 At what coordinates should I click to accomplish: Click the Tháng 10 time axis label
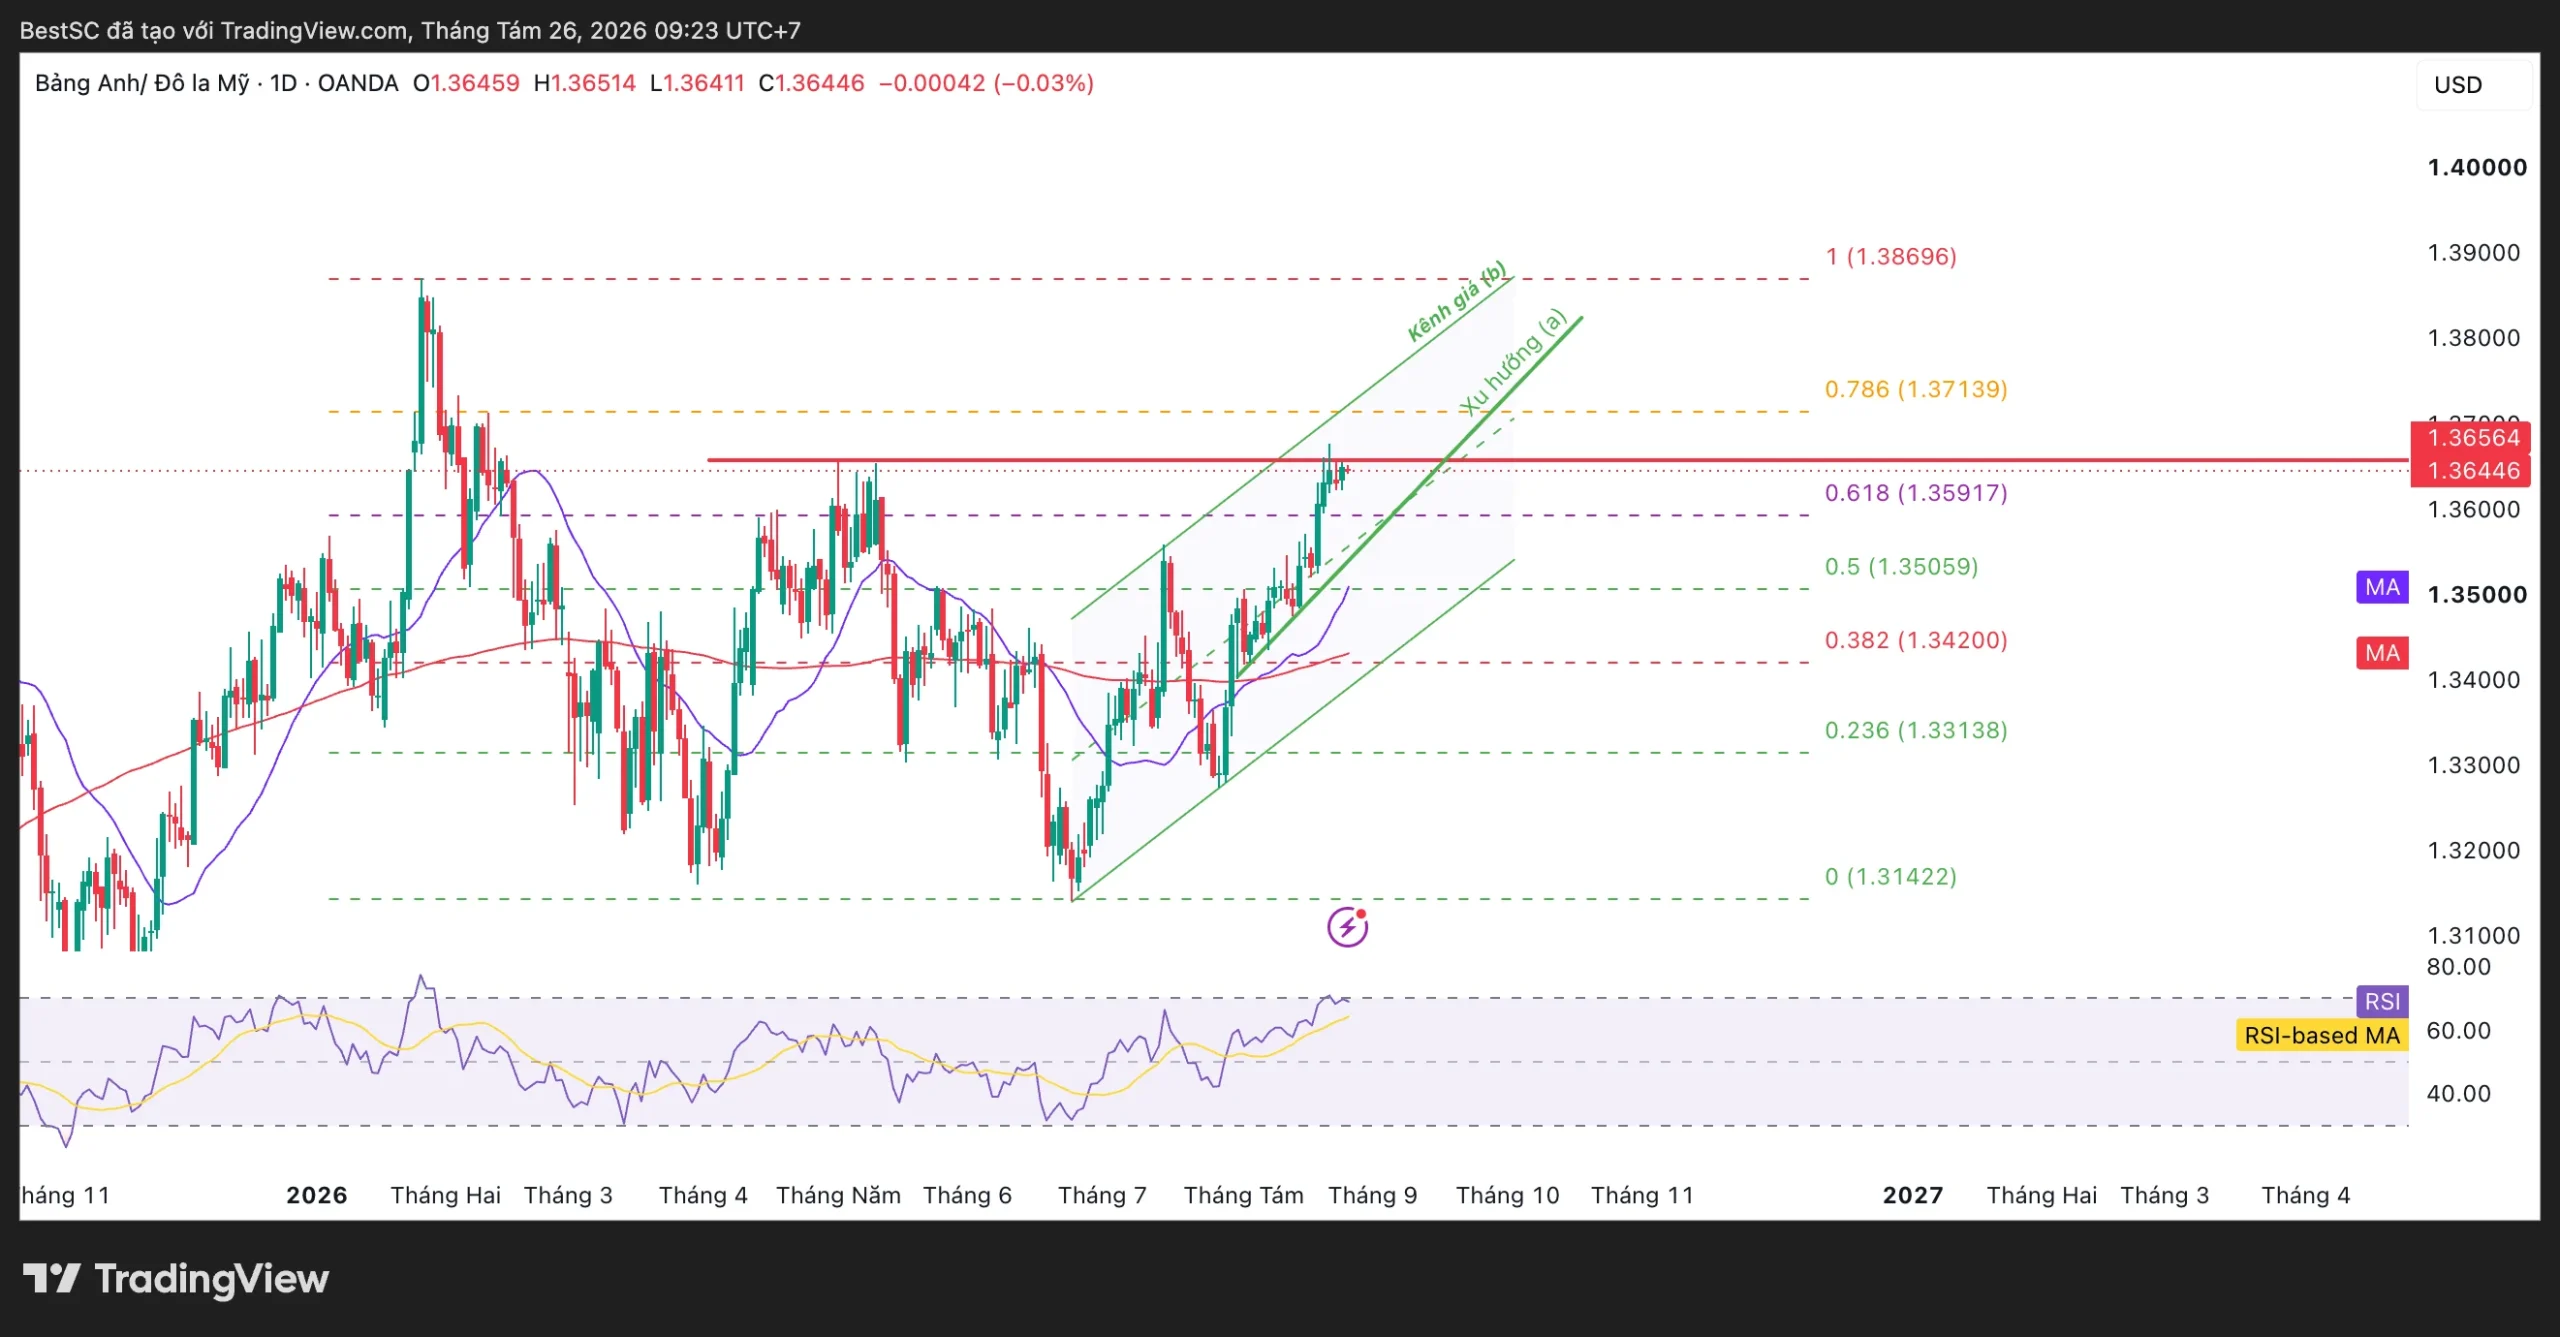[x=1507, y=1195]
